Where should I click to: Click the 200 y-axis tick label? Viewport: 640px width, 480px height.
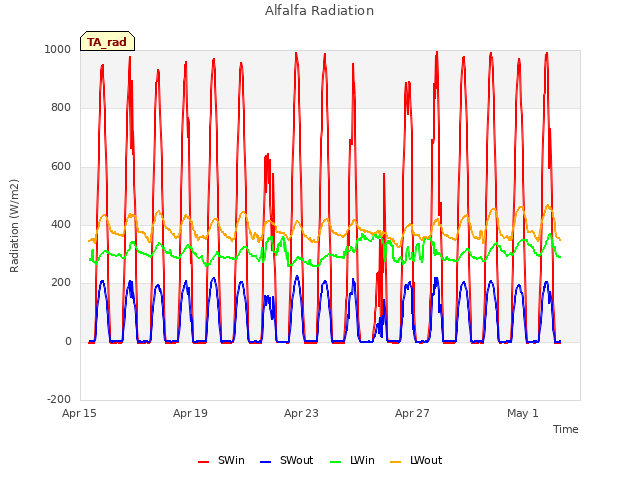[x=61, y=282]
